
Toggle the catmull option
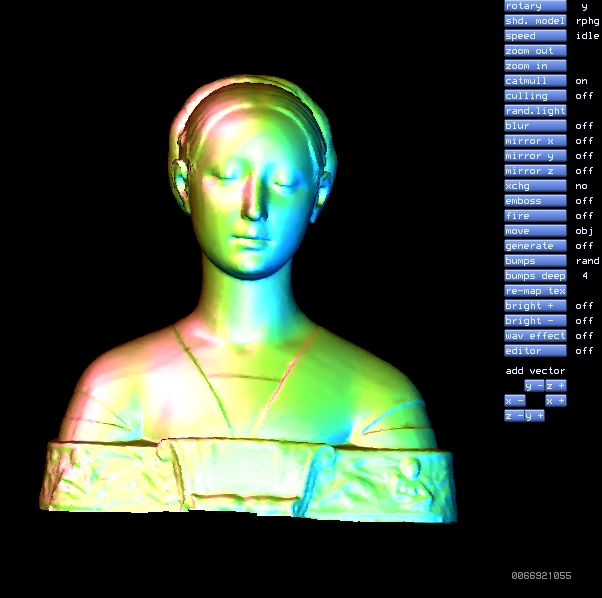point(535,81)
